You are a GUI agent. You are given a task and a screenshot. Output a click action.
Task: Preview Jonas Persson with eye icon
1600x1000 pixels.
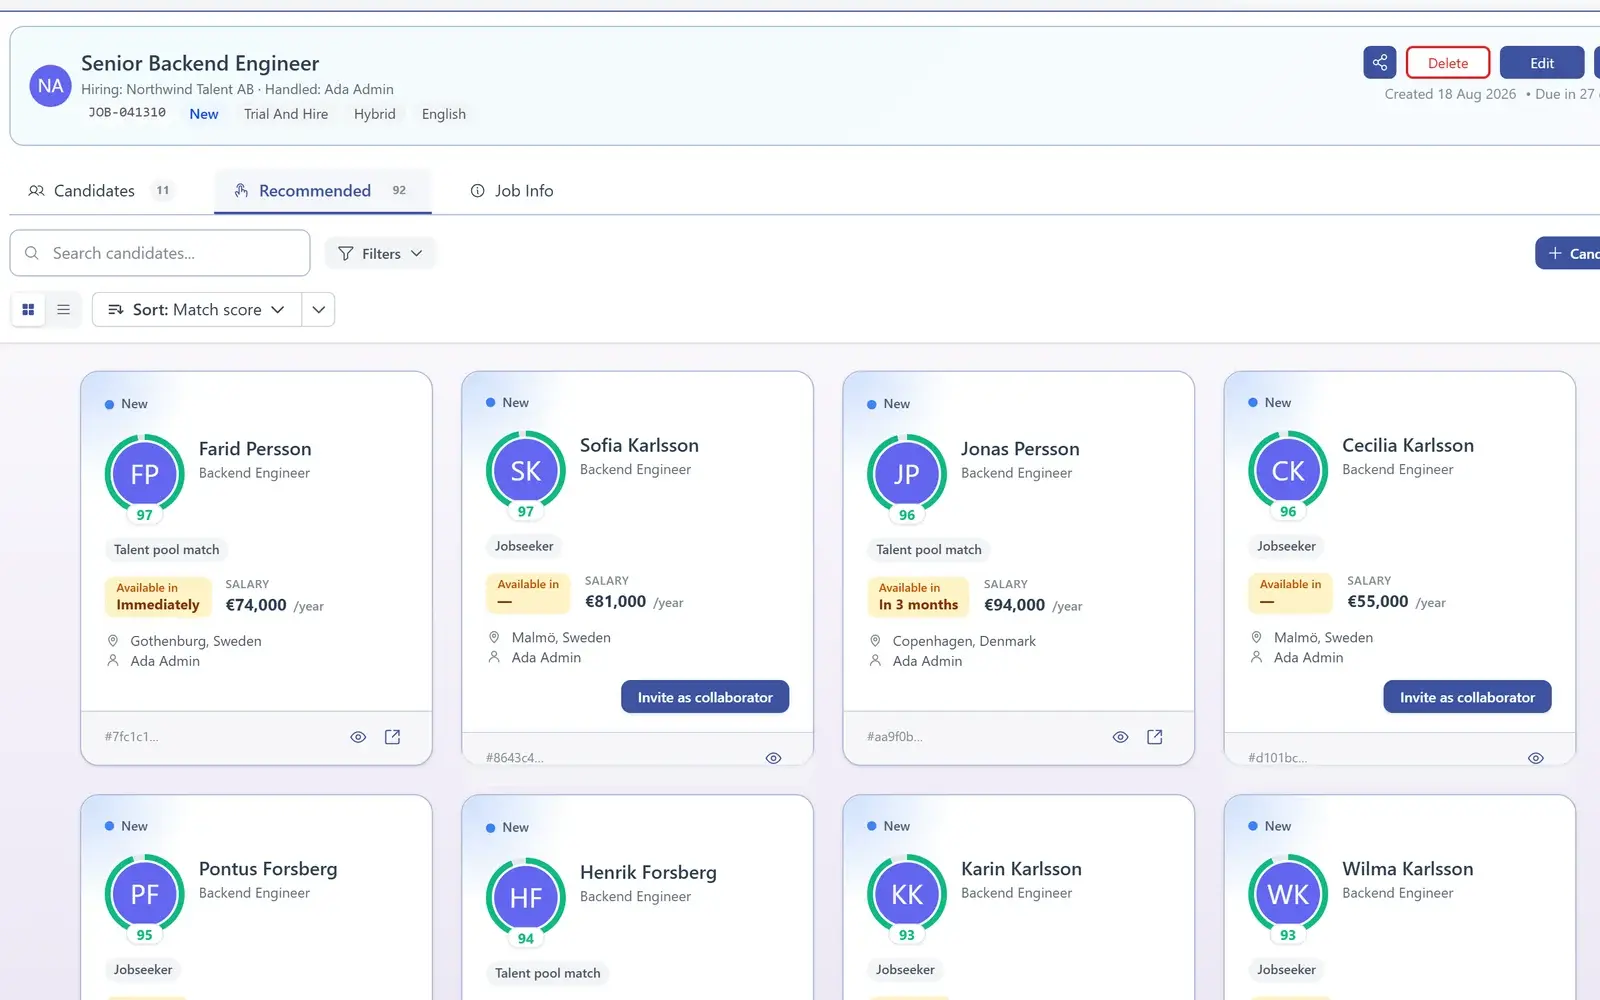pos(1120,737)
